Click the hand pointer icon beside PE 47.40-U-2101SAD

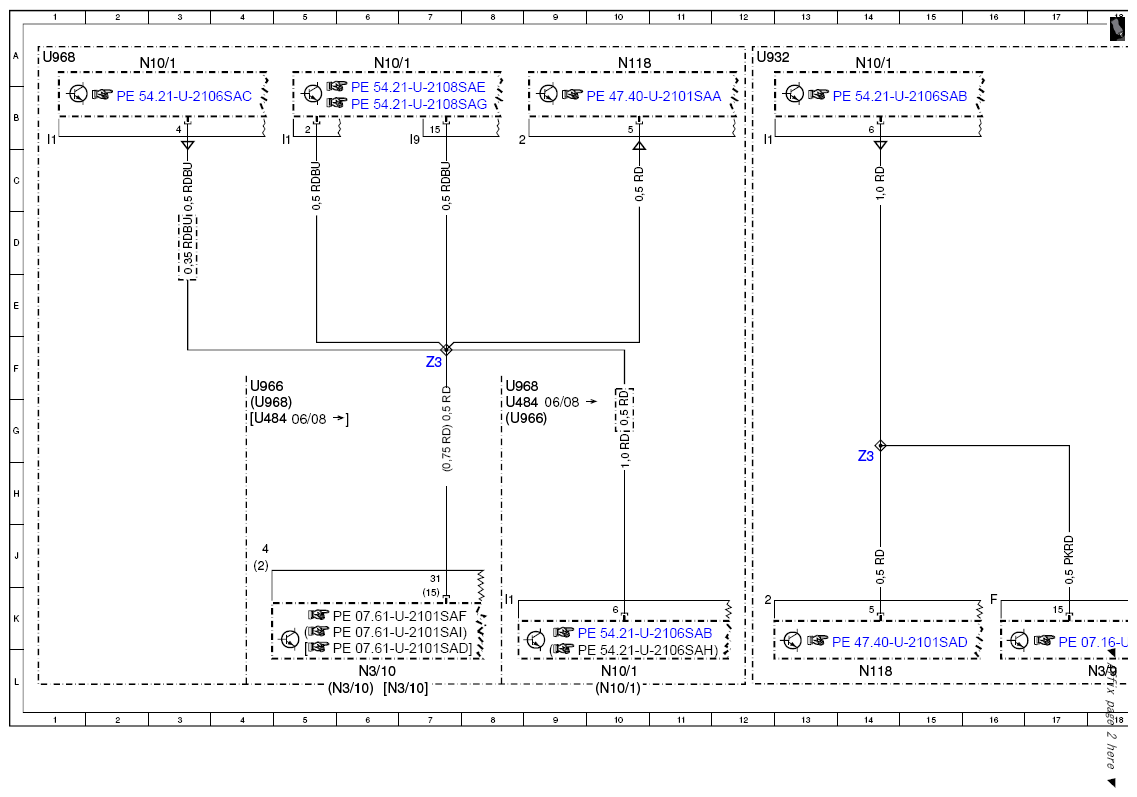pyautogui.click(x=817, y=640)
